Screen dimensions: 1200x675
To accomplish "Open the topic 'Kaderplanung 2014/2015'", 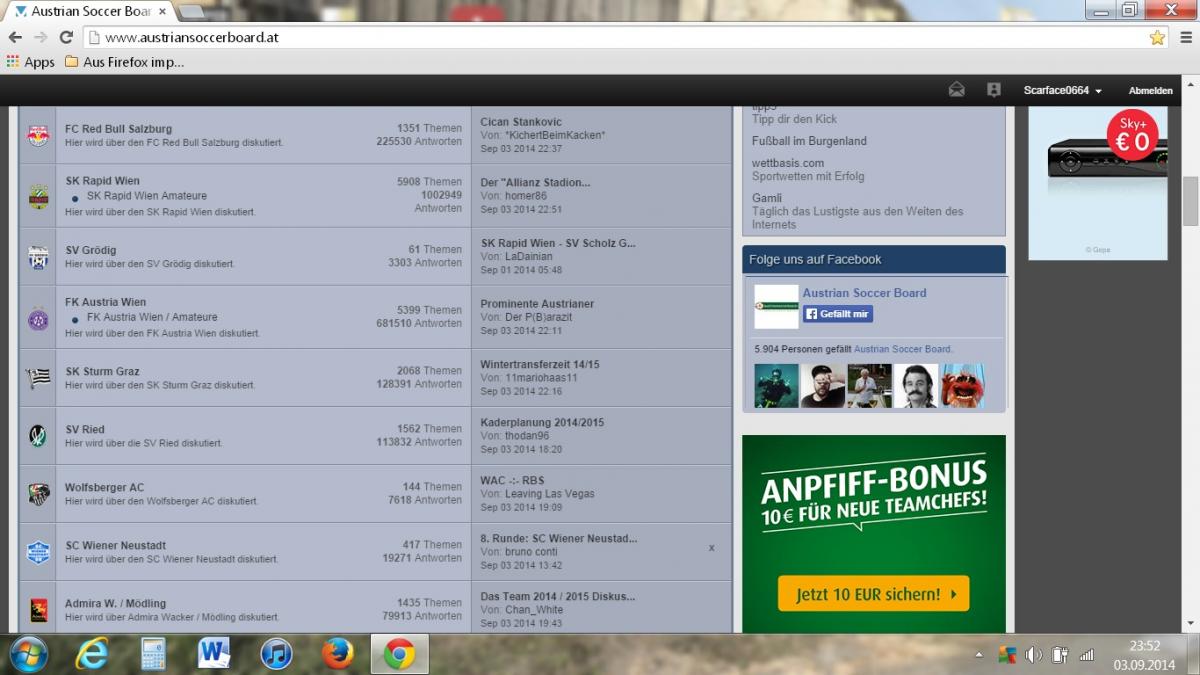I will coord(542,423).
